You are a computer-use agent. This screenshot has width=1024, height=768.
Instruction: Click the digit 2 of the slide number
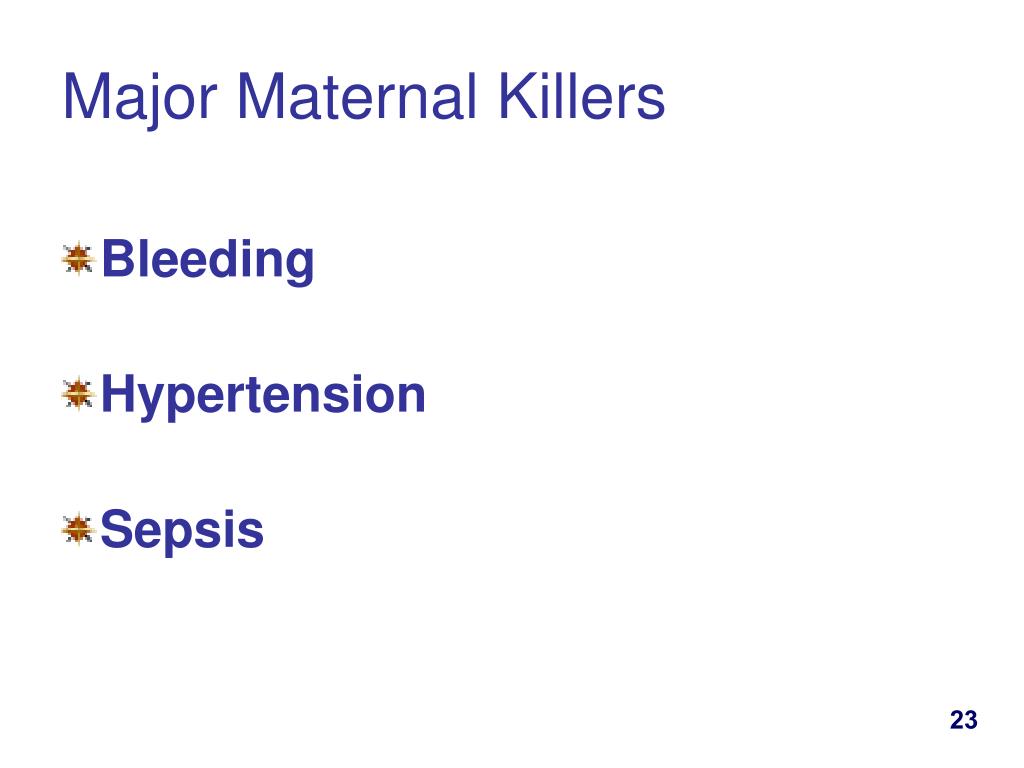pyautogui.click(x=957, y=720)
